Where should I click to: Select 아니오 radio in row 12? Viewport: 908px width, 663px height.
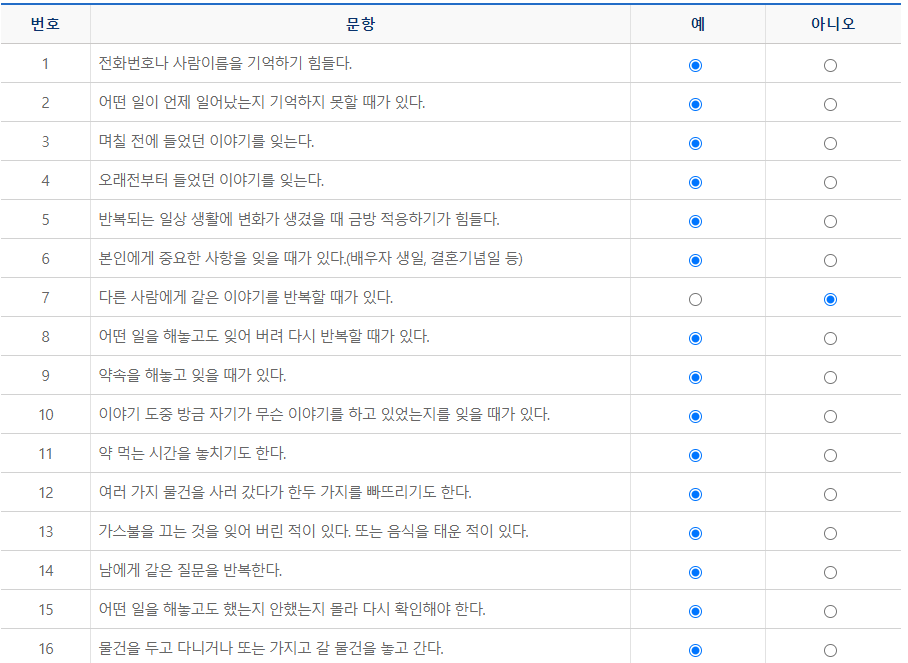pos(830,494)
